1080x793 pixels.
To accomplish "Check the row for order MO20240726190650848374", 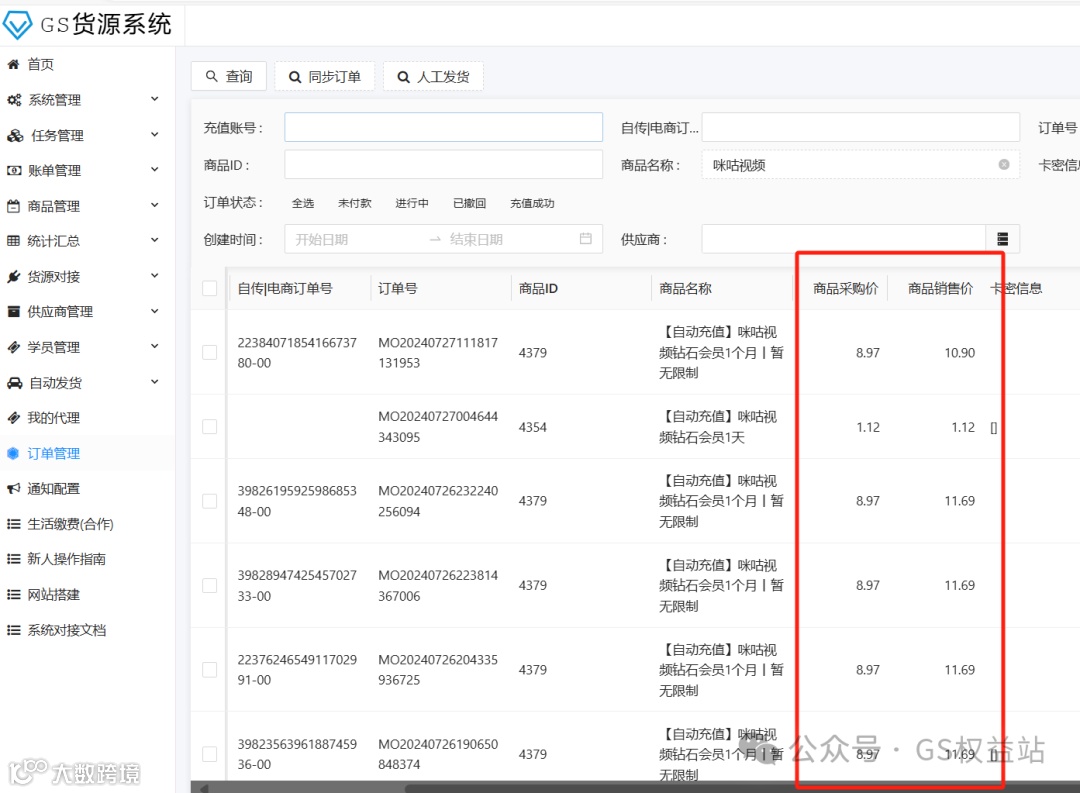I will click(x=209, y=754).
